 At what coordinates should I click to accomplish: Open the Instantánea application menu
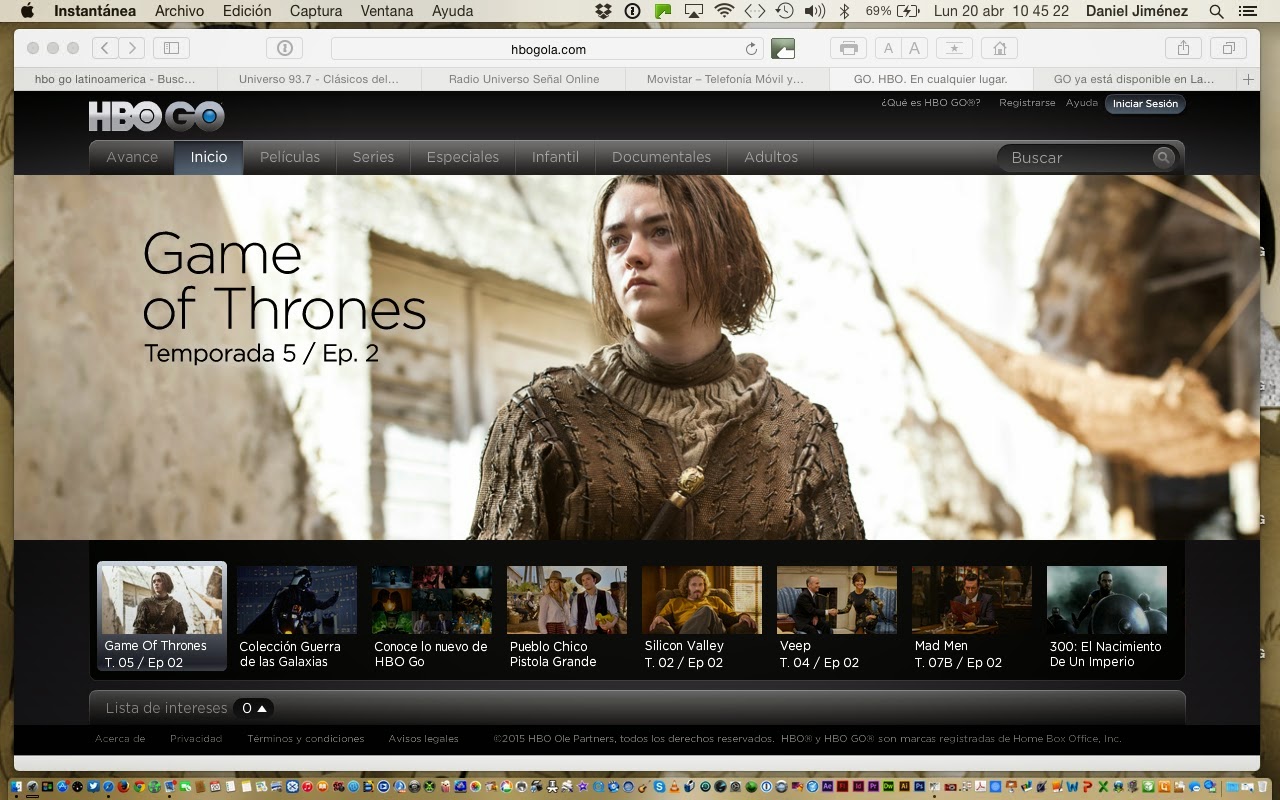coord(95,11)
